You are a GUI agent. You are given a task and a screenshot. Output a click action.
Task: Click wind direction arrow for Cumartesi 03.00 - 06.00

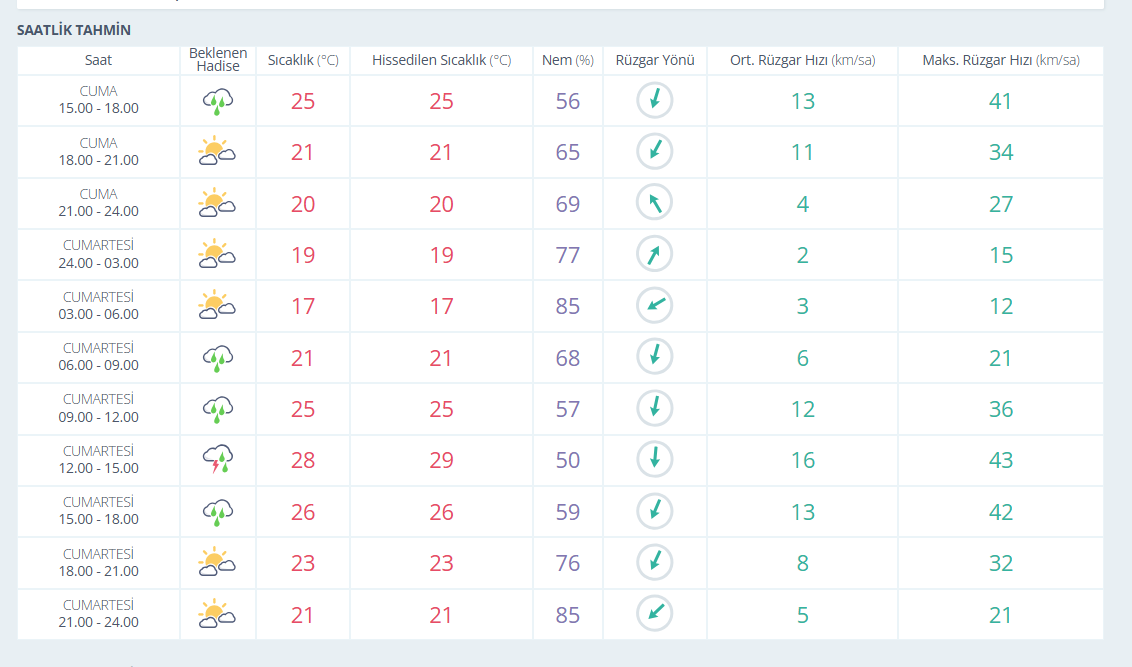click(655, 305)
